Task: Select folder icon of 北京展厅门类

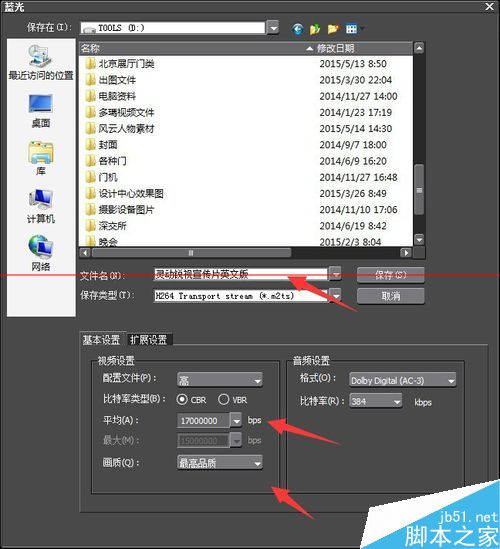Action: [90, 64]
